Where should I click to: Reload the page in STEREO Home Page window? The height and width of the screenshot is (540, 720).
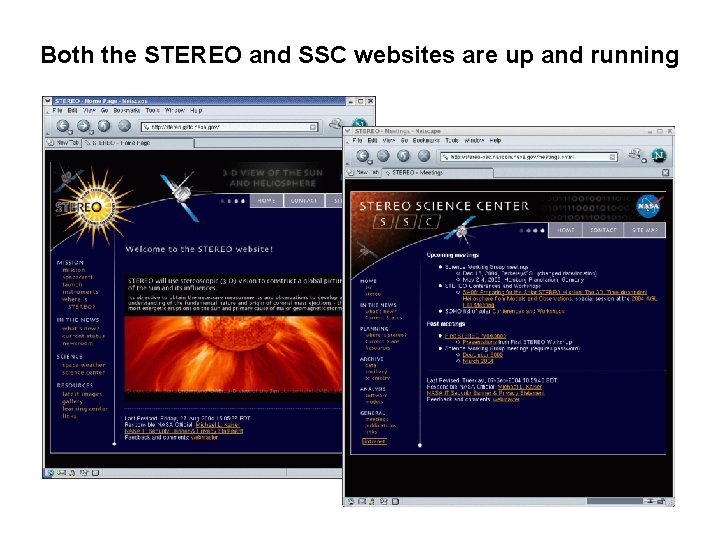pos(104,125)
